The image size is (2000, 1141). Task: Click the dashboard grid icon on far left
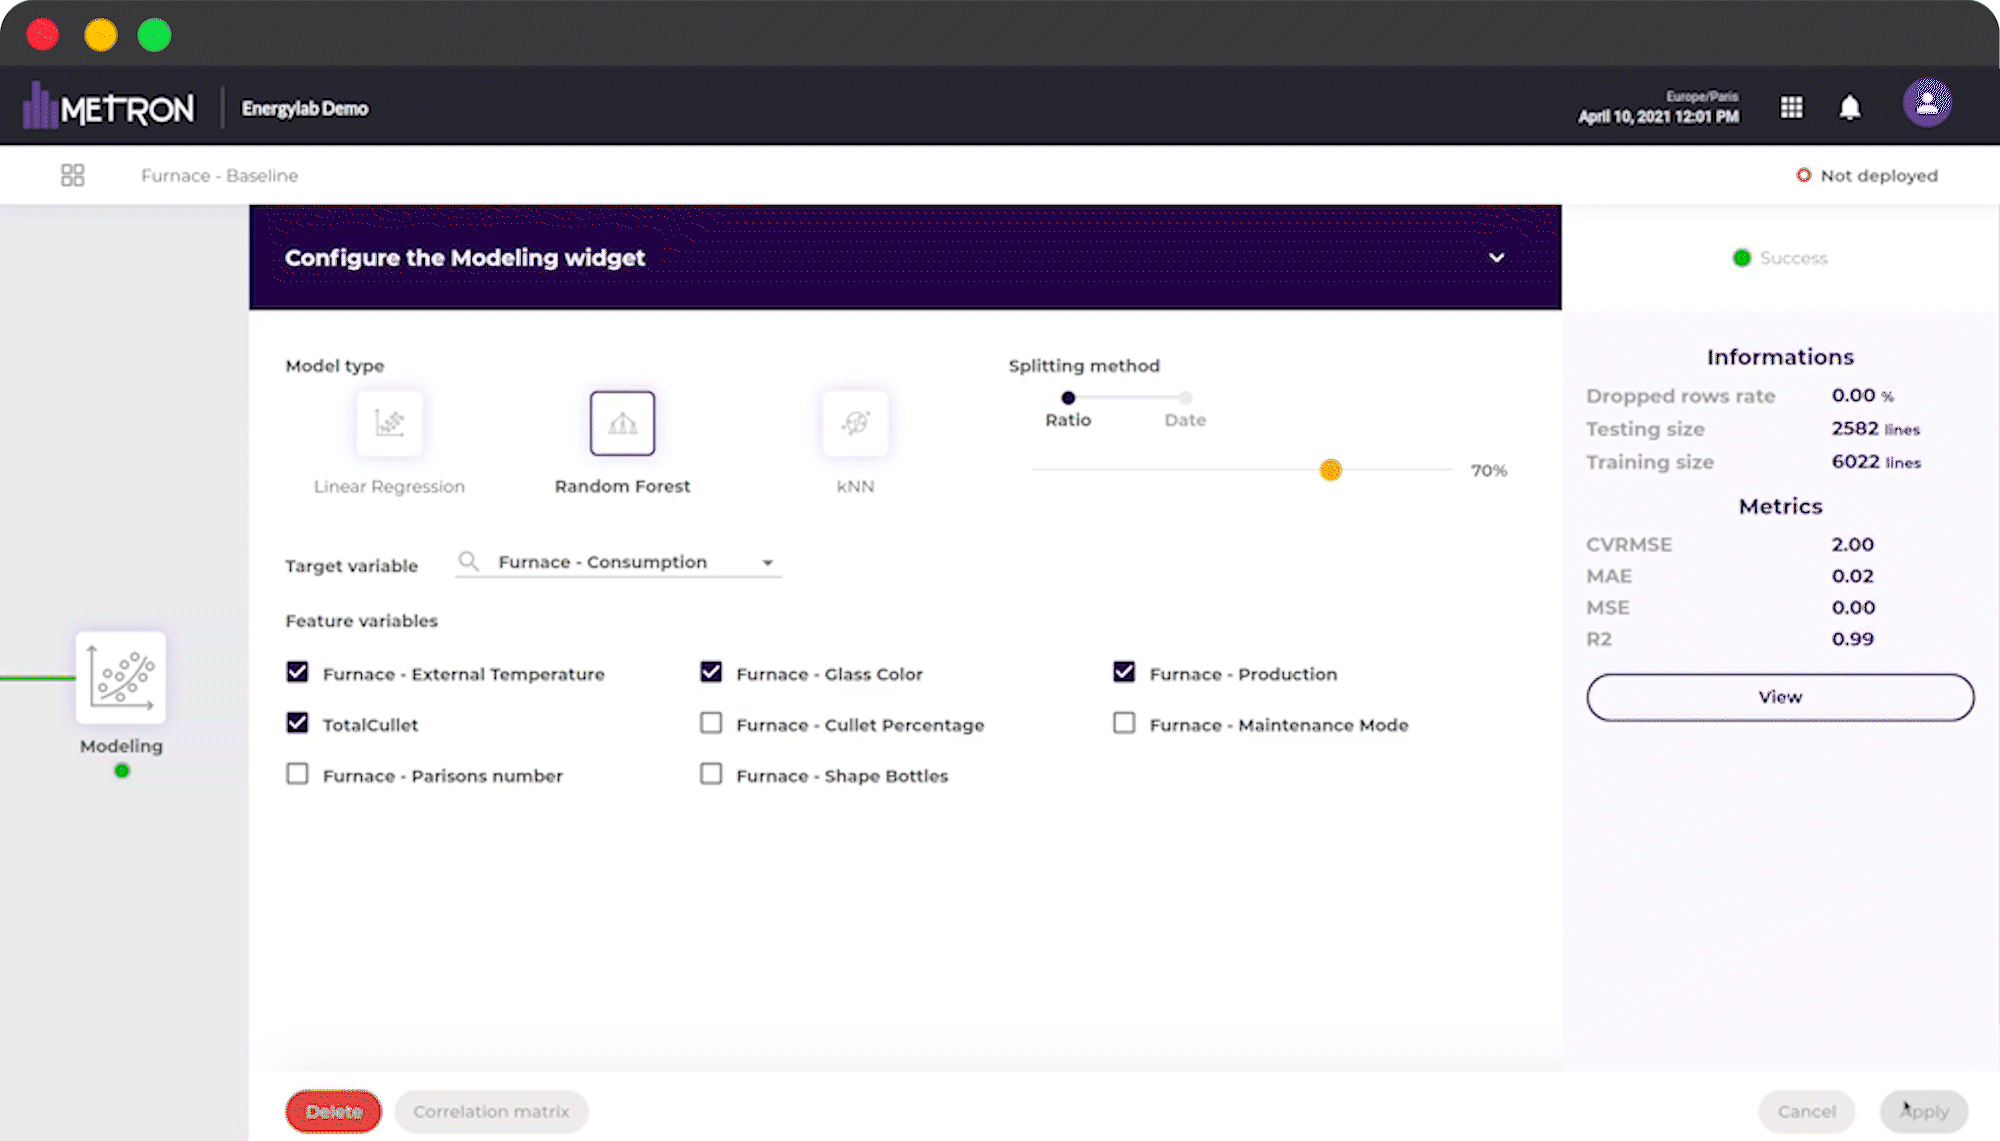pyautogui.click(x=73, y=174)
